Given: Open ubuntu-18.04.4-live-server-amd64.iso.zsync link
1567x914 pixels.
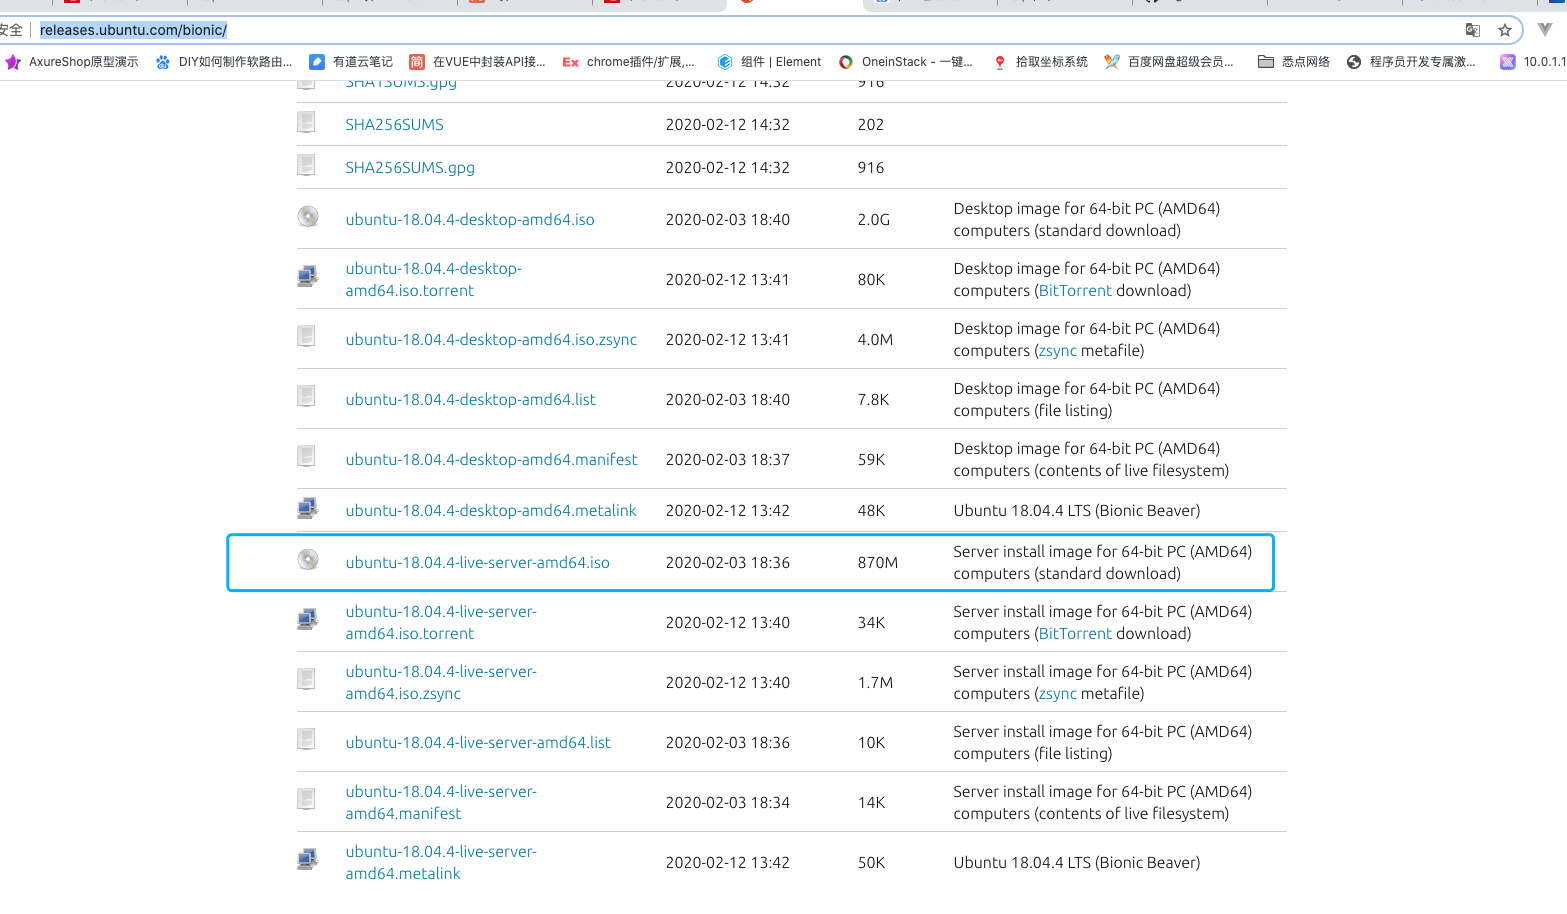Looking at the screenshot, I should 441,683.
